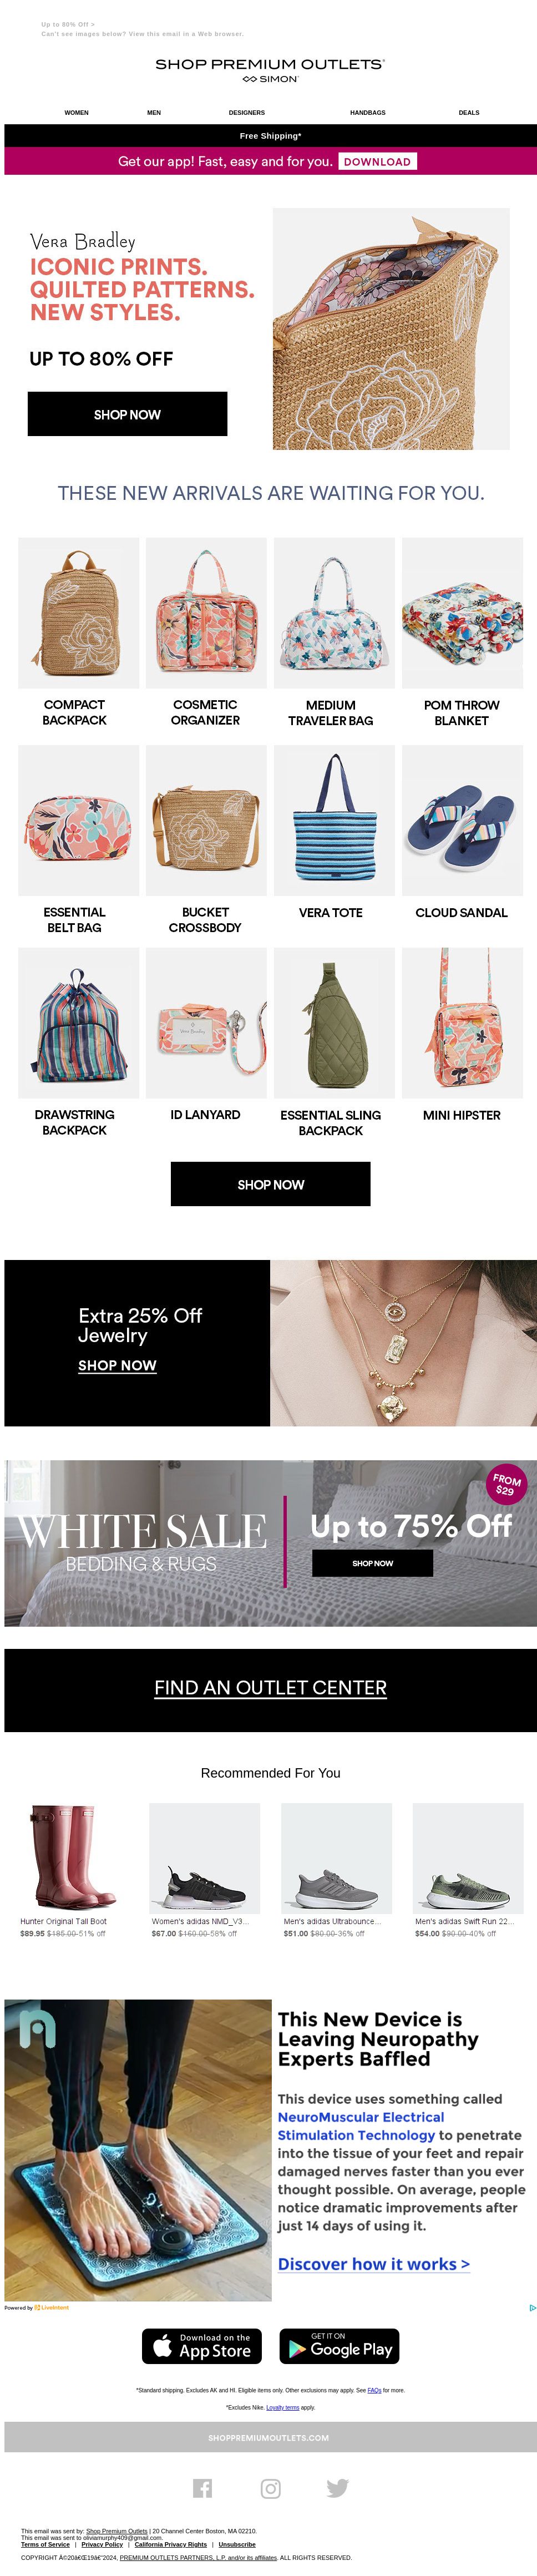
Task: Select the HANDBAGS navigation item
Action: 368,113
